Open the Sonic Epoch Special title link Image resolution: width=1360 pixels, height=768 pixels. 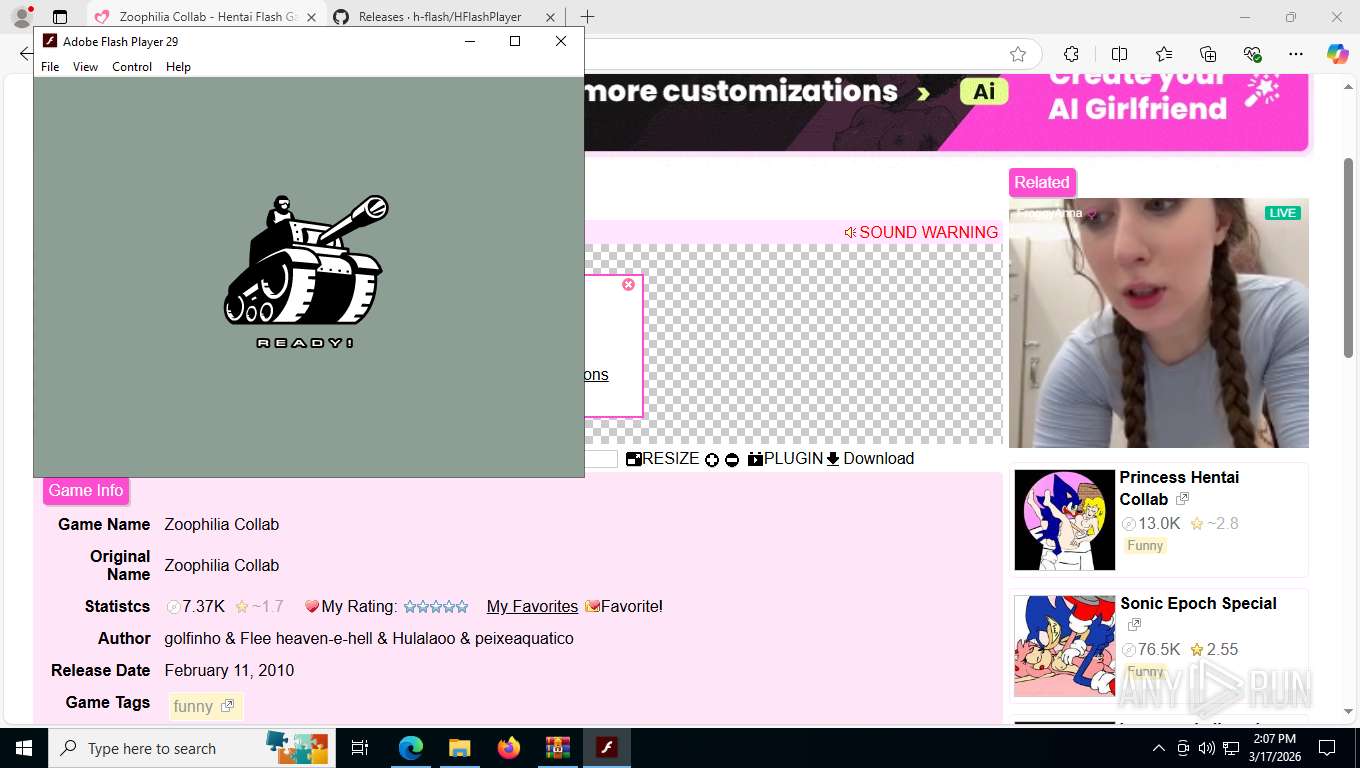(x=1198, y=604)
